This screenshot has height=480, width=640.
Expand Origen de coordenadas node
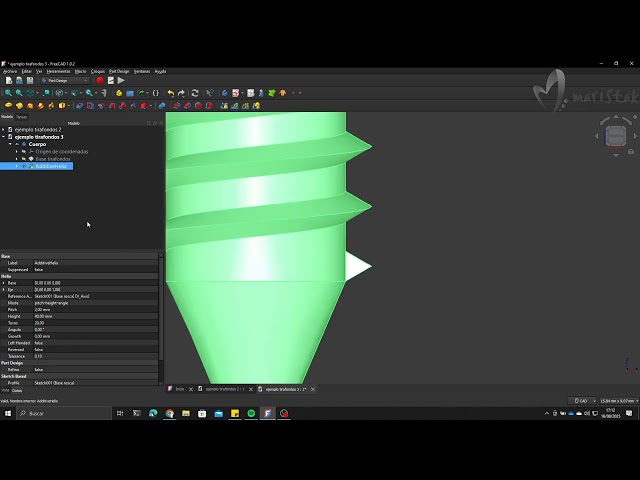click(17, 152)
